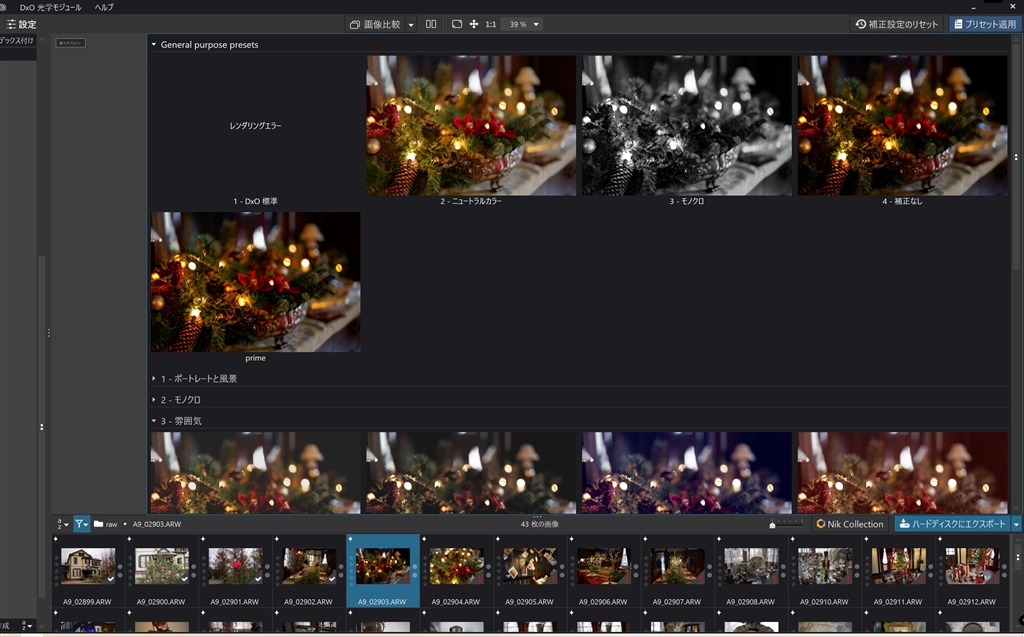Select thumbnail A9_02900.ARW

pos(161,565)
